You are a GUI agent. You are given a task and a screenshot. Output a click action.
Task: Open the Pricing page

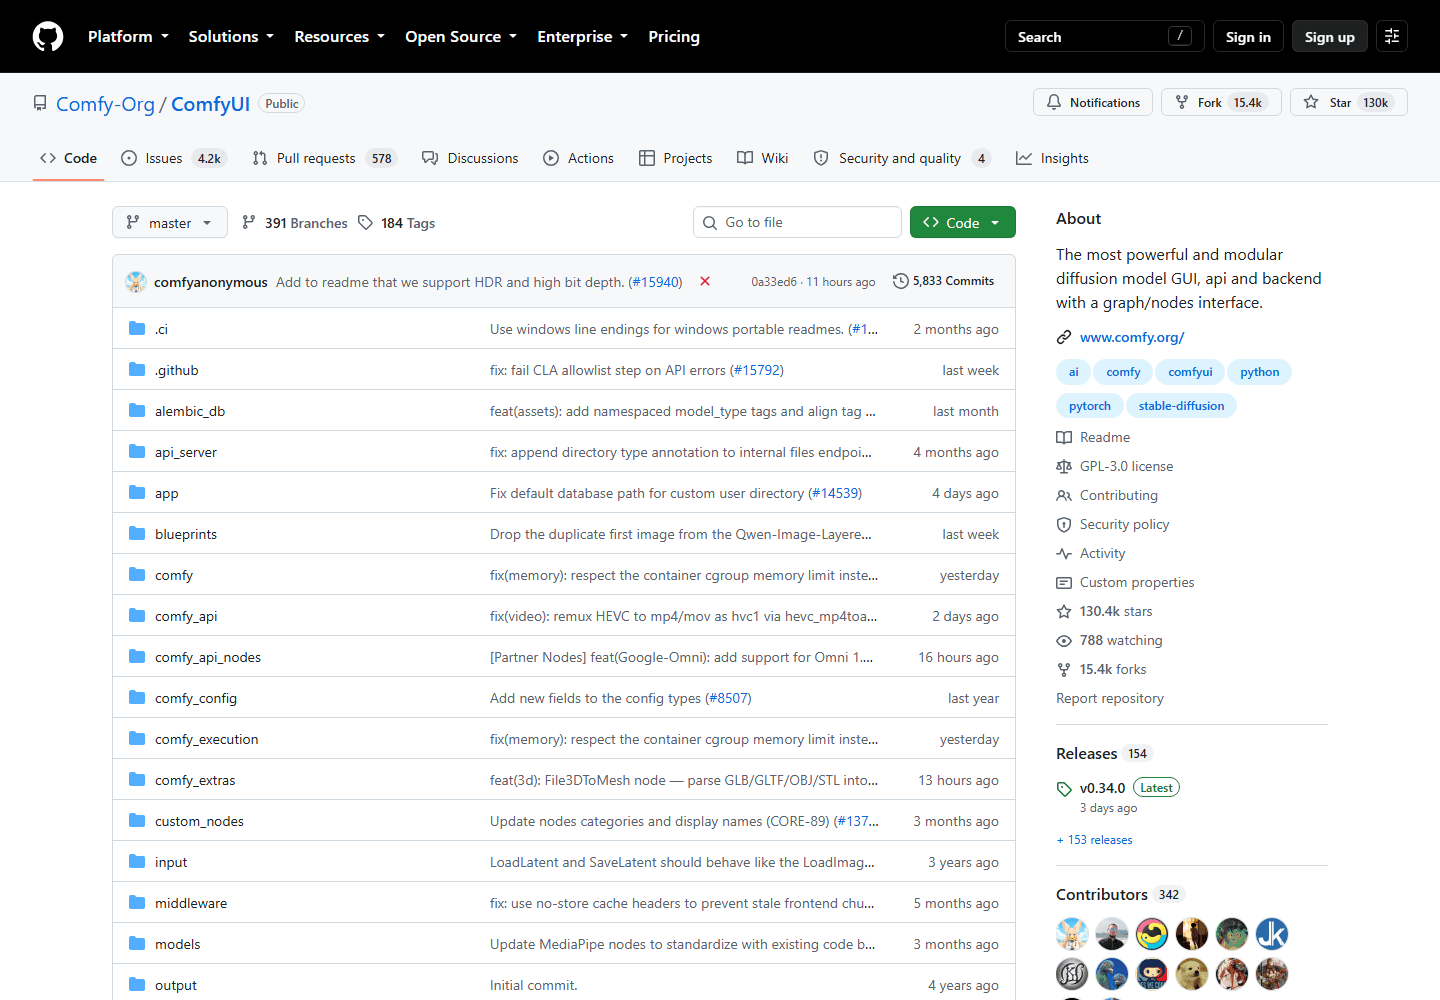(674, 36)
